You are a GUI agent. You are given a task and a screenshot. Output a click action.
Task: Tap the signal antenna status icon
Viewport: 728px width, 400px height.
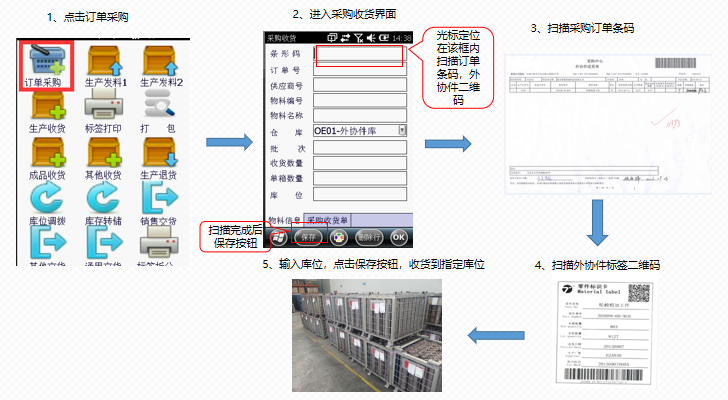[358, 38]
